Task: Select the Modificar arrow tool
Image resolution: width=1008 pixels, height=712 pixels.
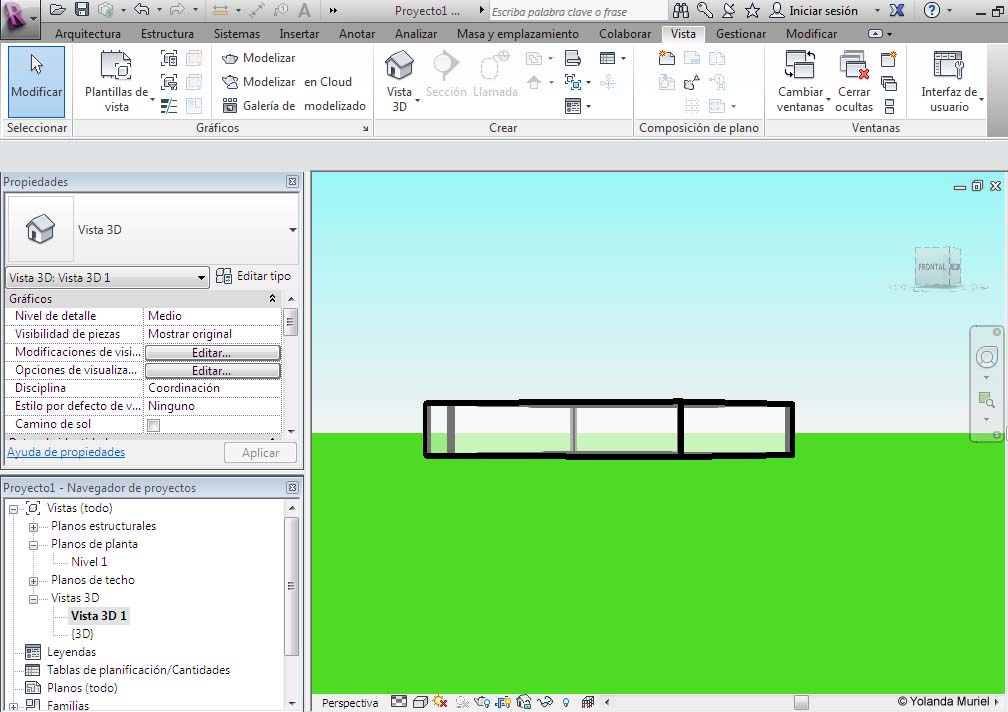Action: pyautogui.click(x=36, y=77)
